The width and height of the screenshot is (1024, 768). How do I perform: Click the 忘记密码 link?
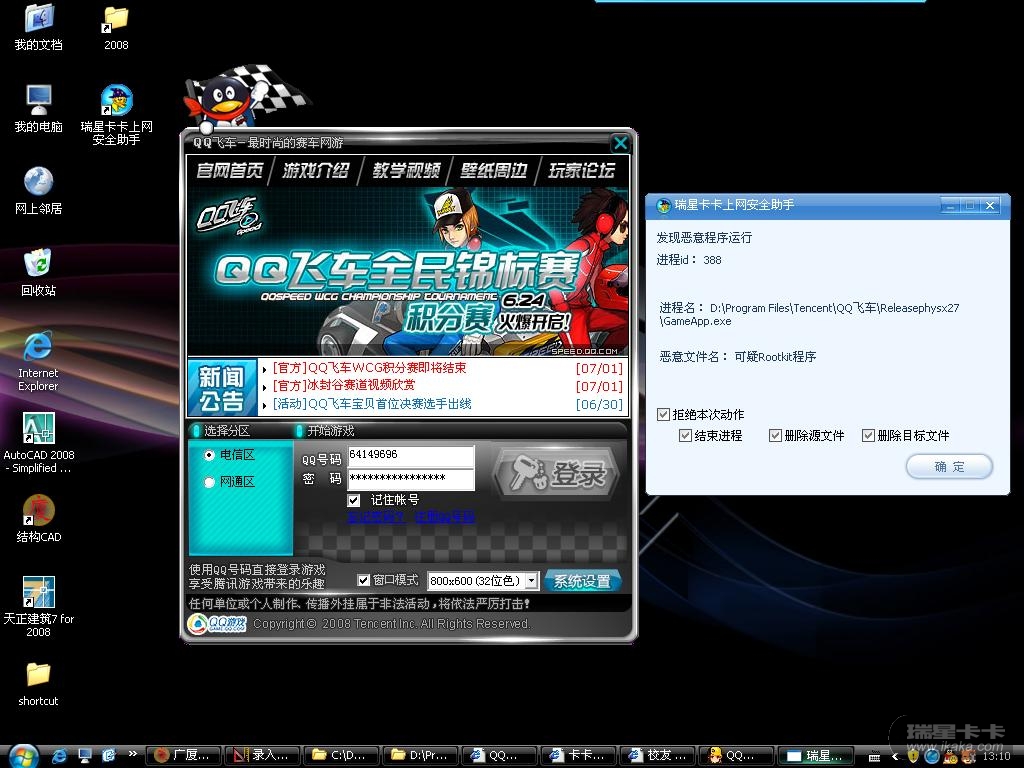click(x=377, y=517)
